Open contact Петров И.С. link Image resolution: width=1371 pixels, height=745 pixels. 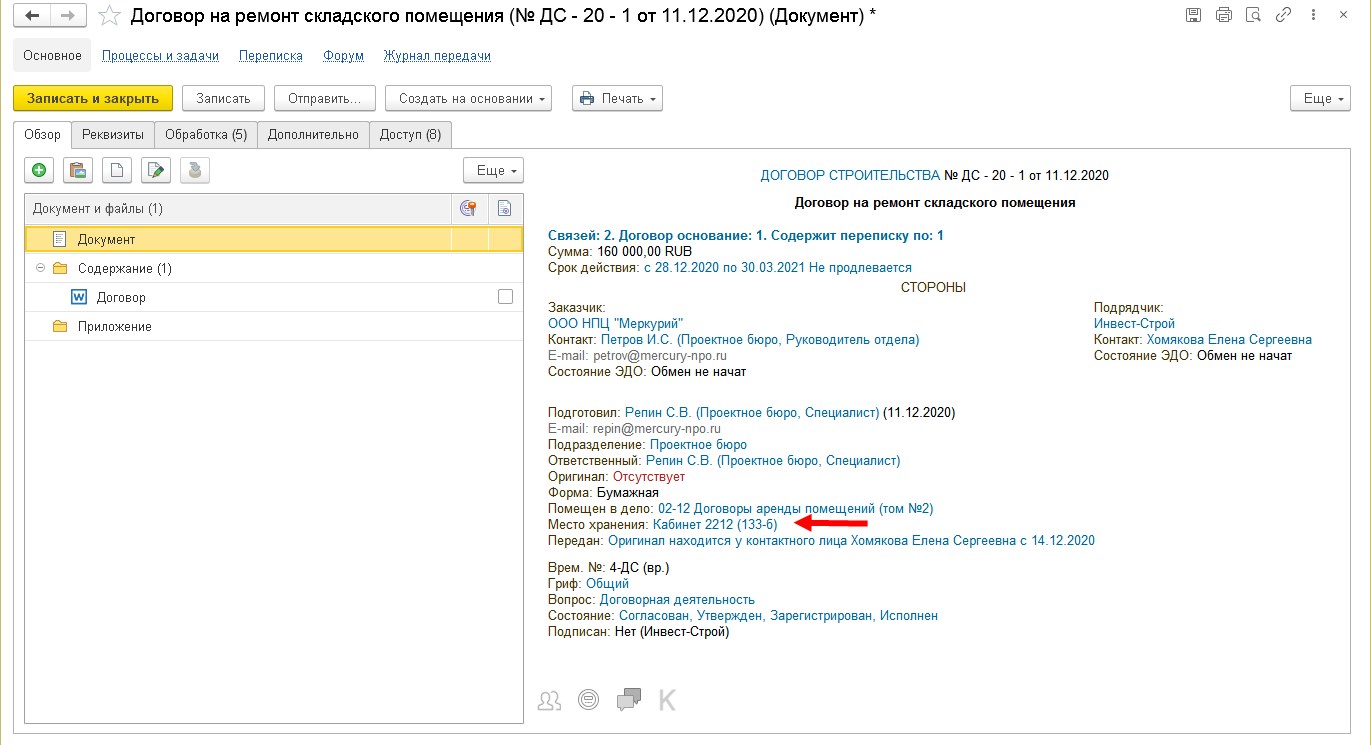[x=760, y=340]
